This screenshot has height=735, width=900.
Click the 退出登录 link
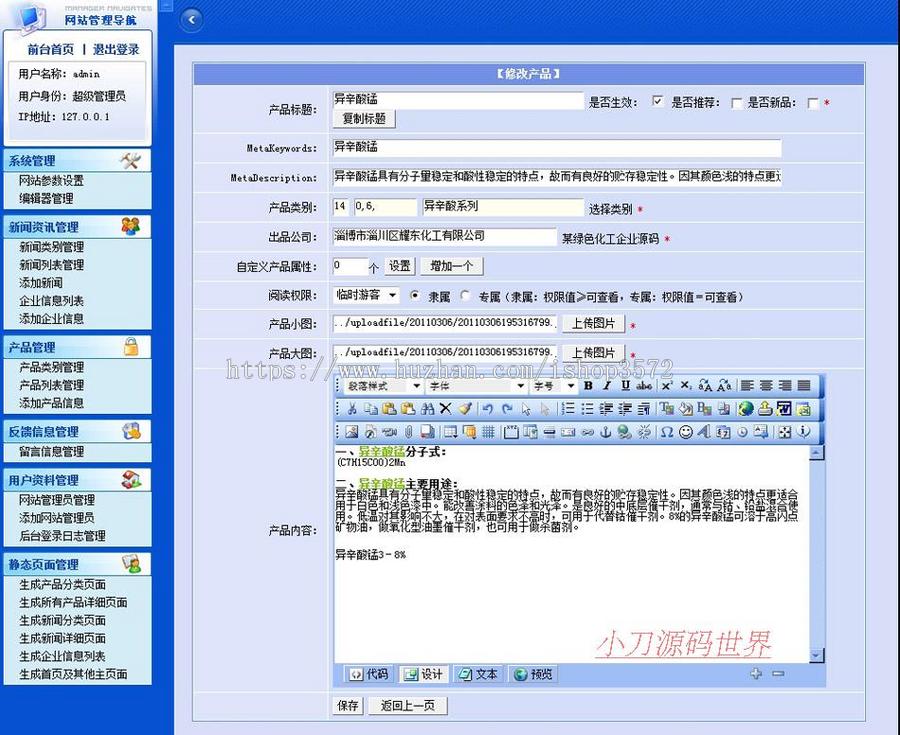[116, 49]
